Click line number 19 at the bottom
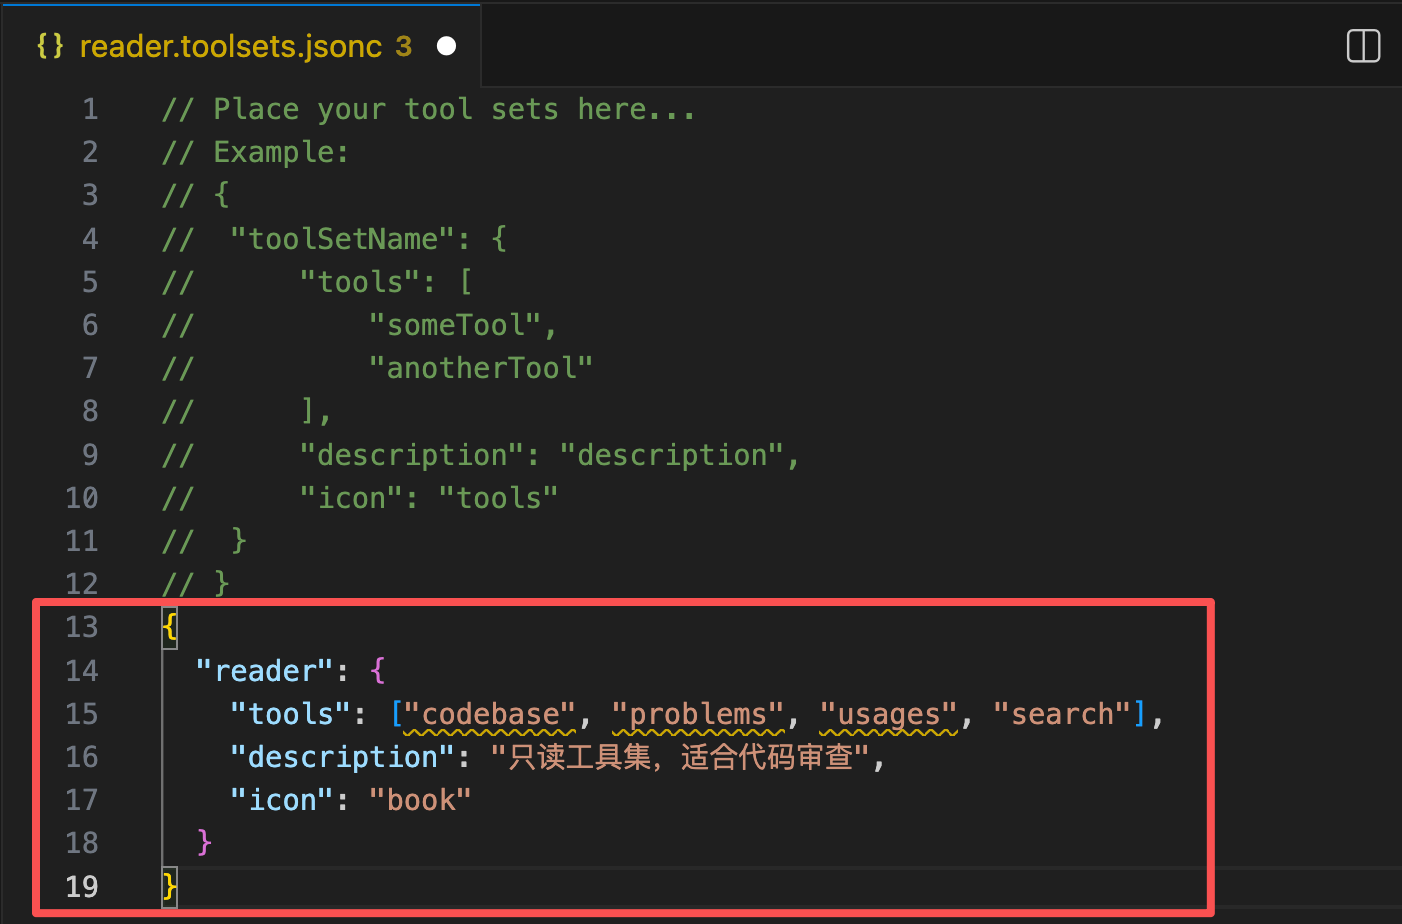Screen dimensions: 1402x924 82,887
